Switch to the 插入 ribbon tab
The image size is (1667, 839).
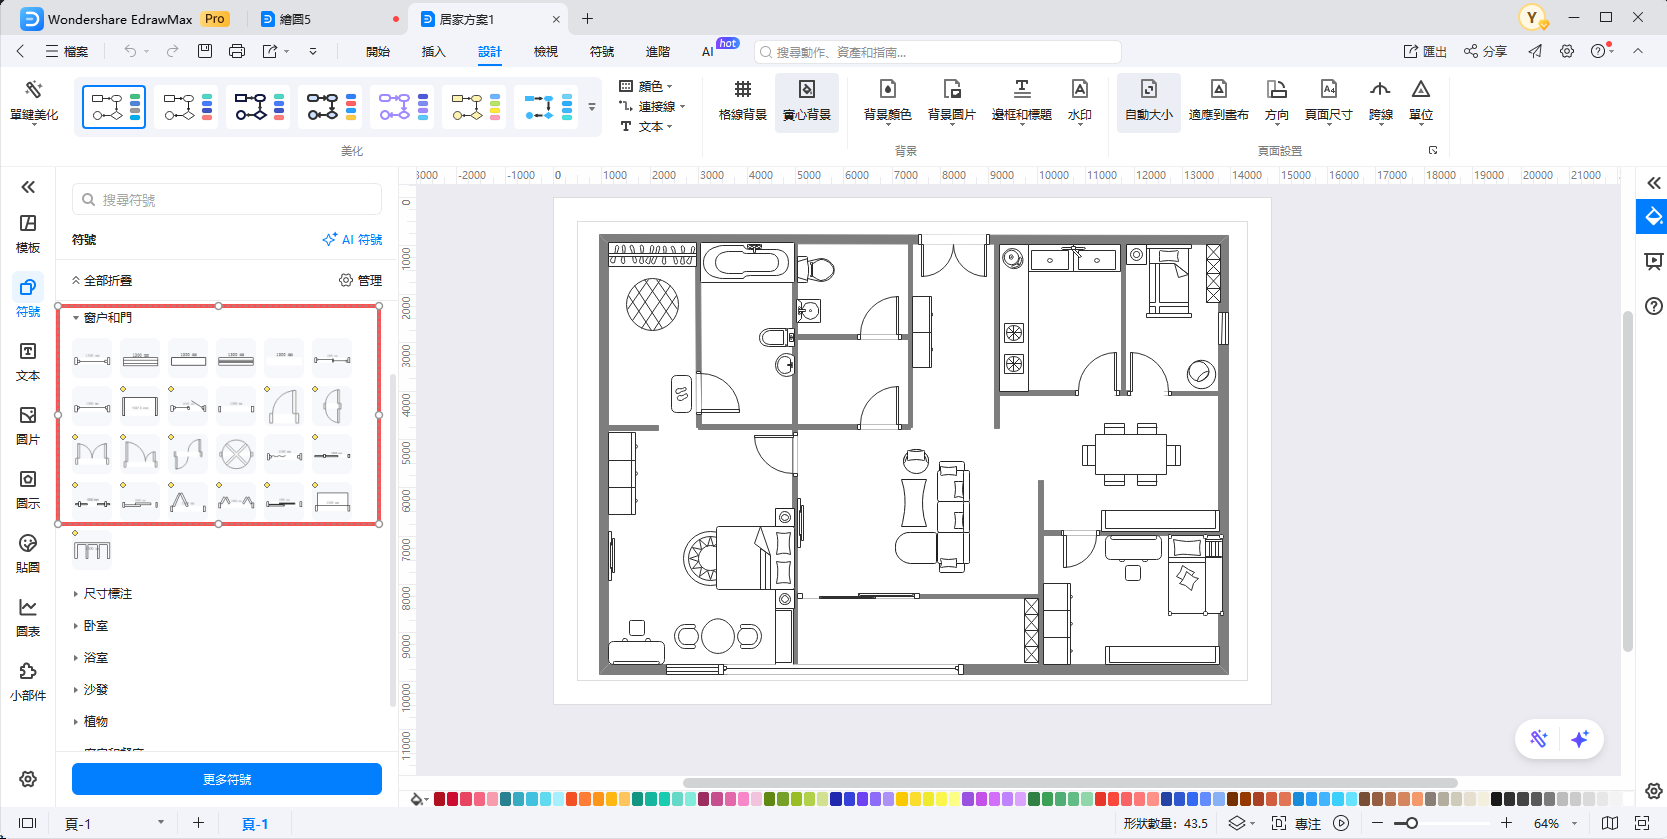pos(433,52)
